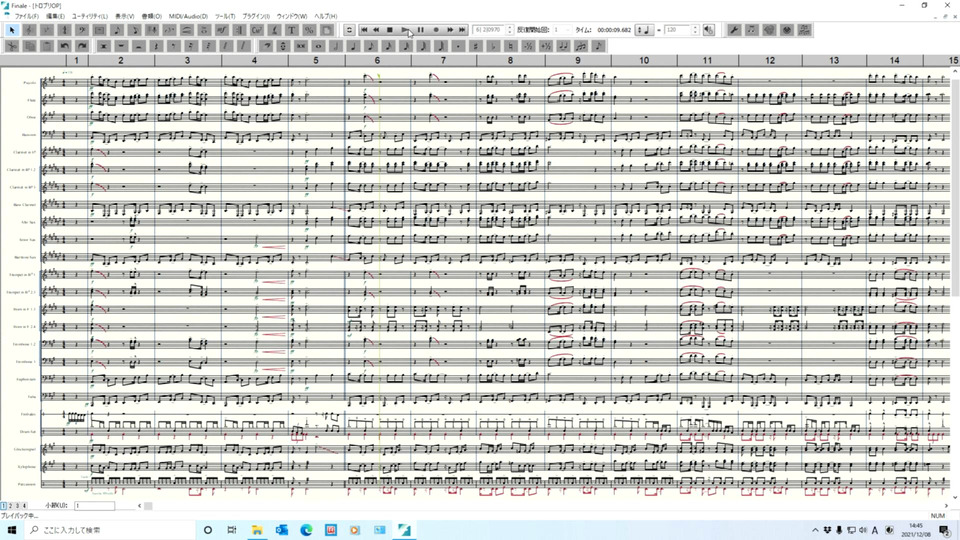
Task: Click the simple entry tuplet icon
Action: pos(580,46)
